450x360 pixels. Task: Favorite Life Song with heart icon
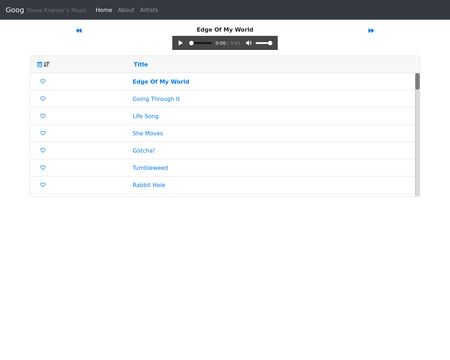43,116
